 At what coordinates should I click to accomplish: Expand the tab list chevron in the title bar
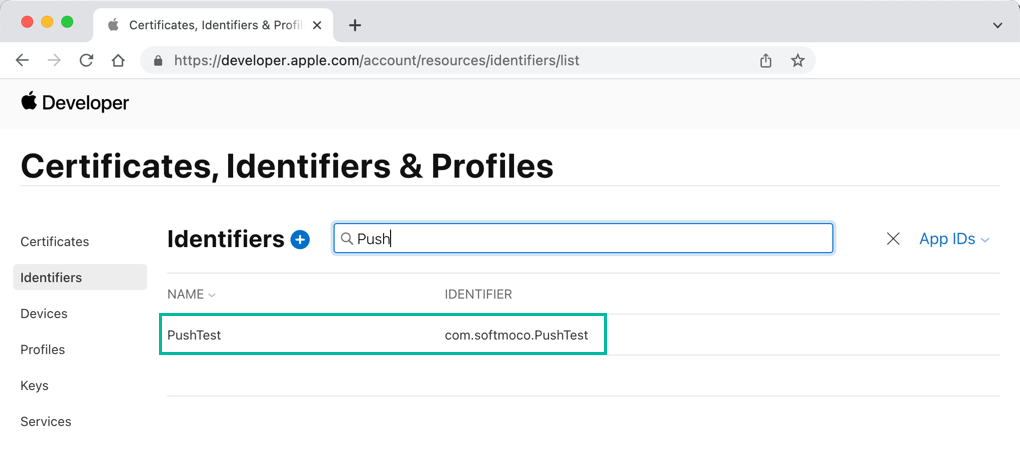pyautogui.click(x=997, y=25)
